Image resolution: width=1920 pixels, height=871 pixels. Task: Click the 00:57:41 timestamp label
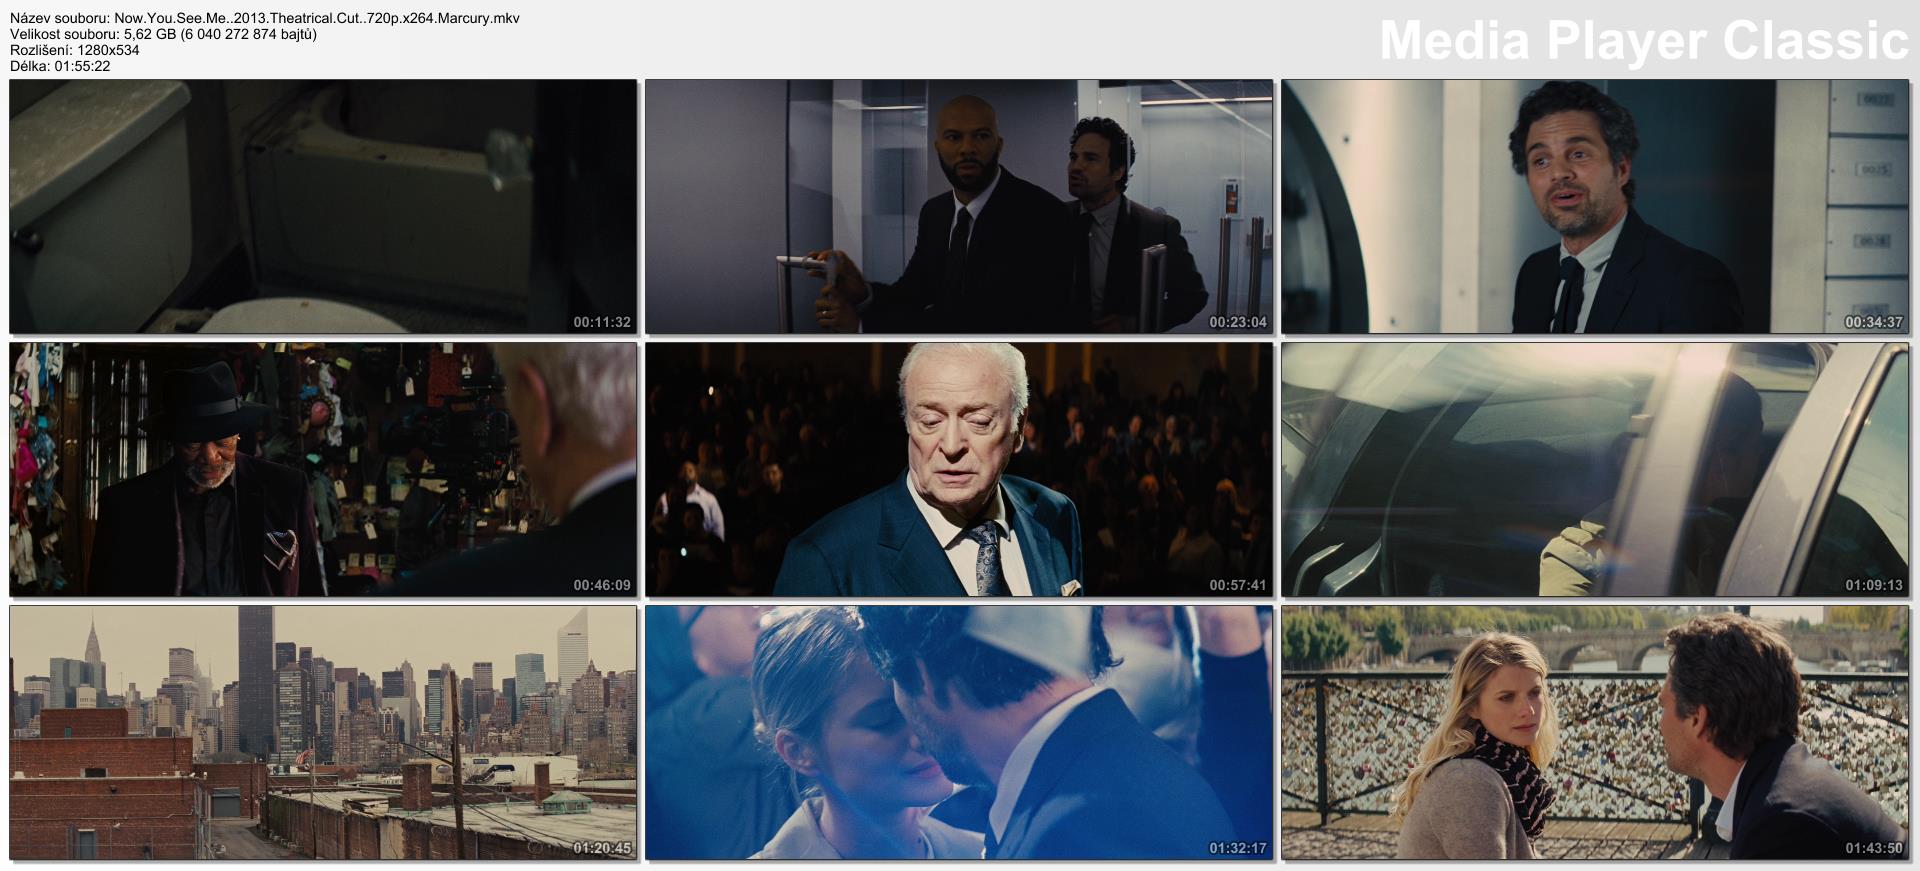tap(1237, 585)
